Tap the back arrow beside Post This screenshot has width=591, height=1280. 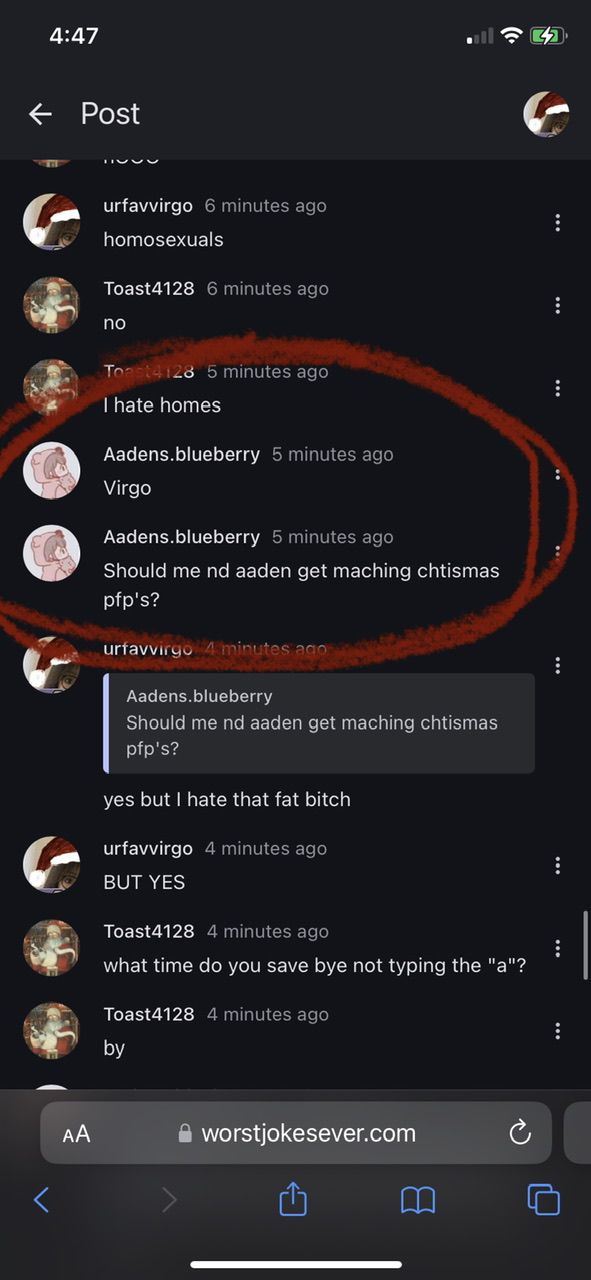40,114
